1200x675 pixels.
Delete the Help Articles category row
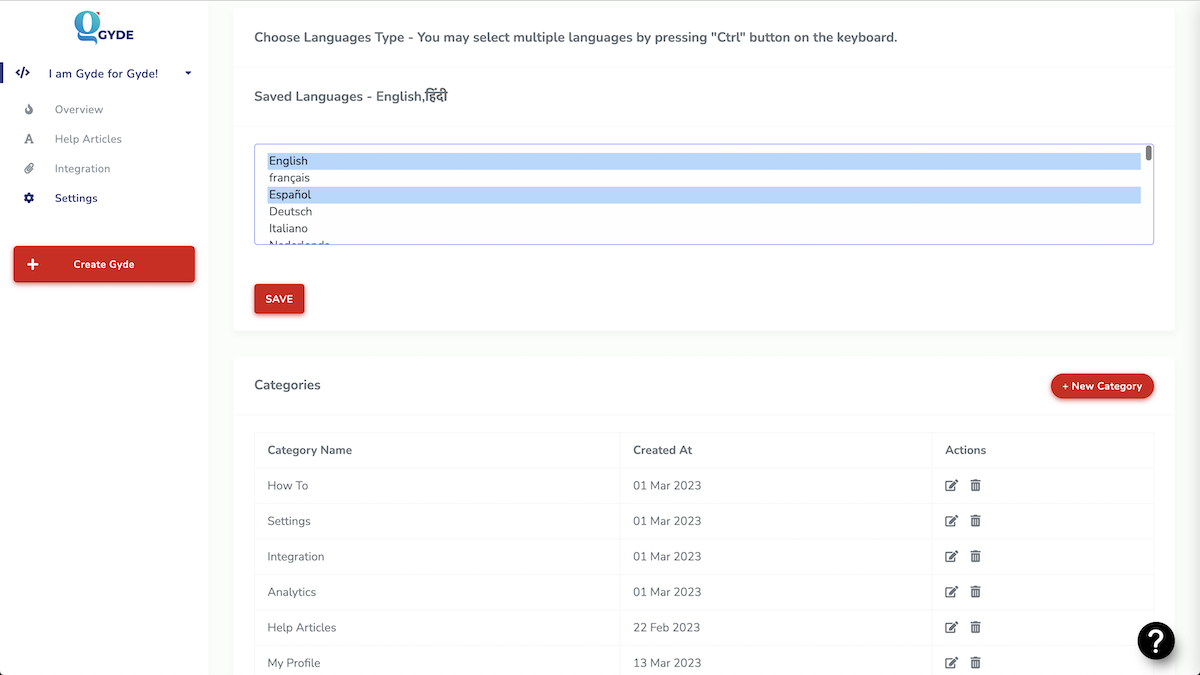pos(975,628)
